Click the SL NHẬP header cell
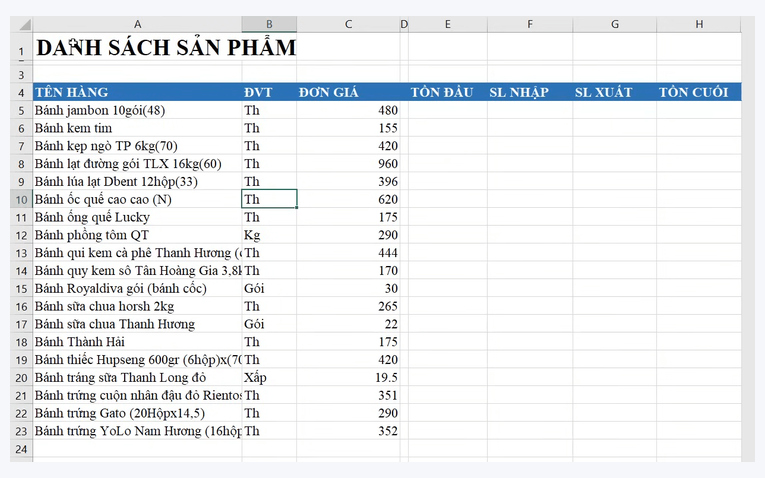765x478 pixels. (x=530, y=92)
